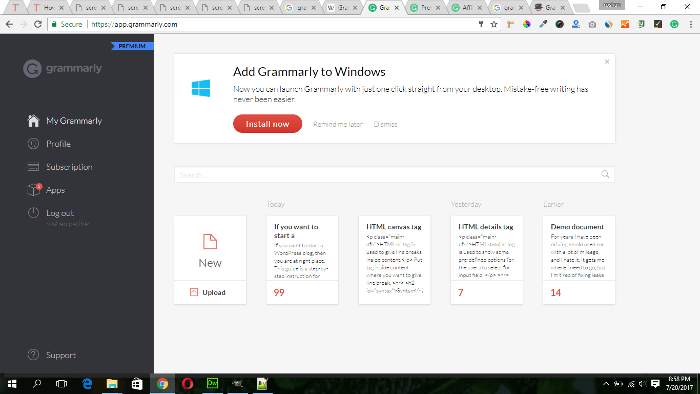The width and height of the screenshot is (700, 394).
Task: Open File Explorer from taskbar
Action: [x=112, y=384]
